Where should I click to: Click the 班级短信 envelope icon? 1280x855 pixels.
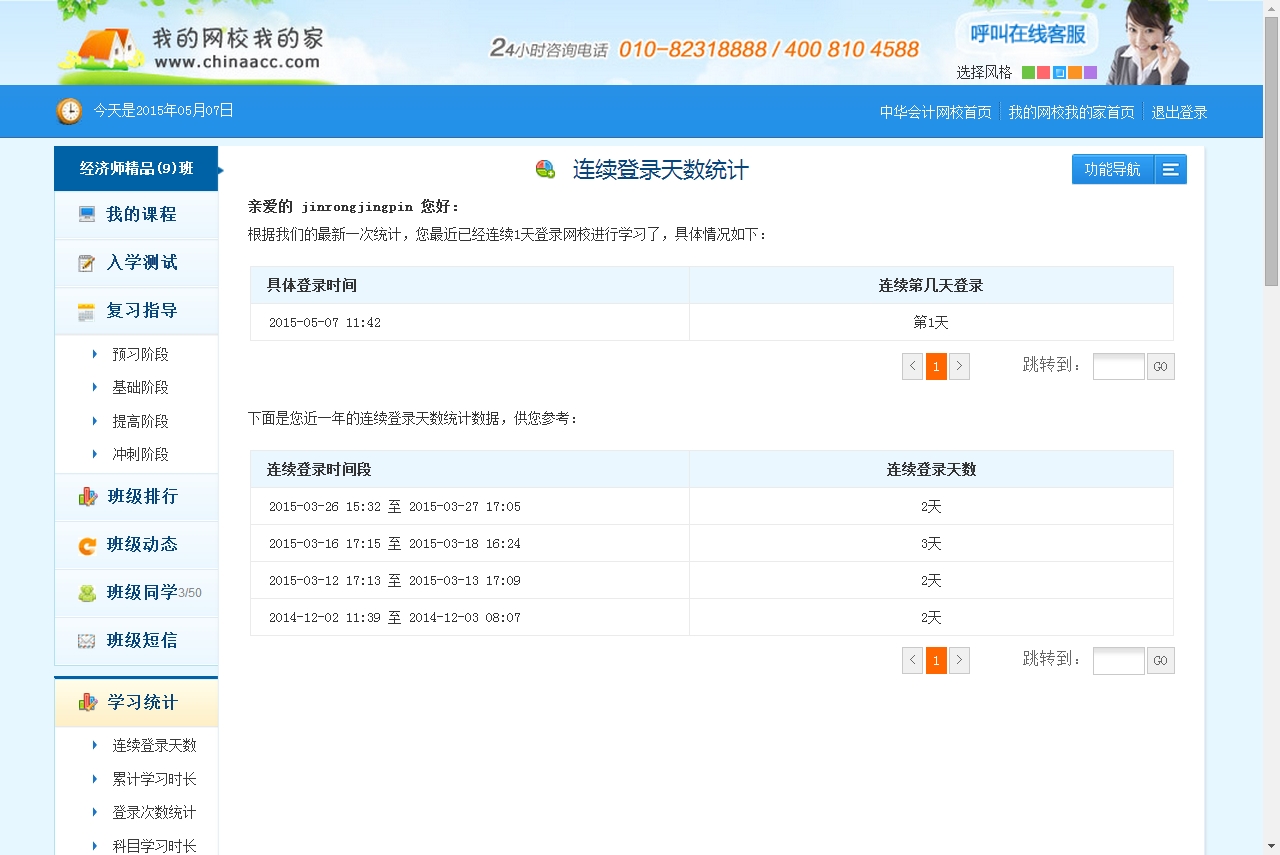pyautogui.click(x=87, y=641)
